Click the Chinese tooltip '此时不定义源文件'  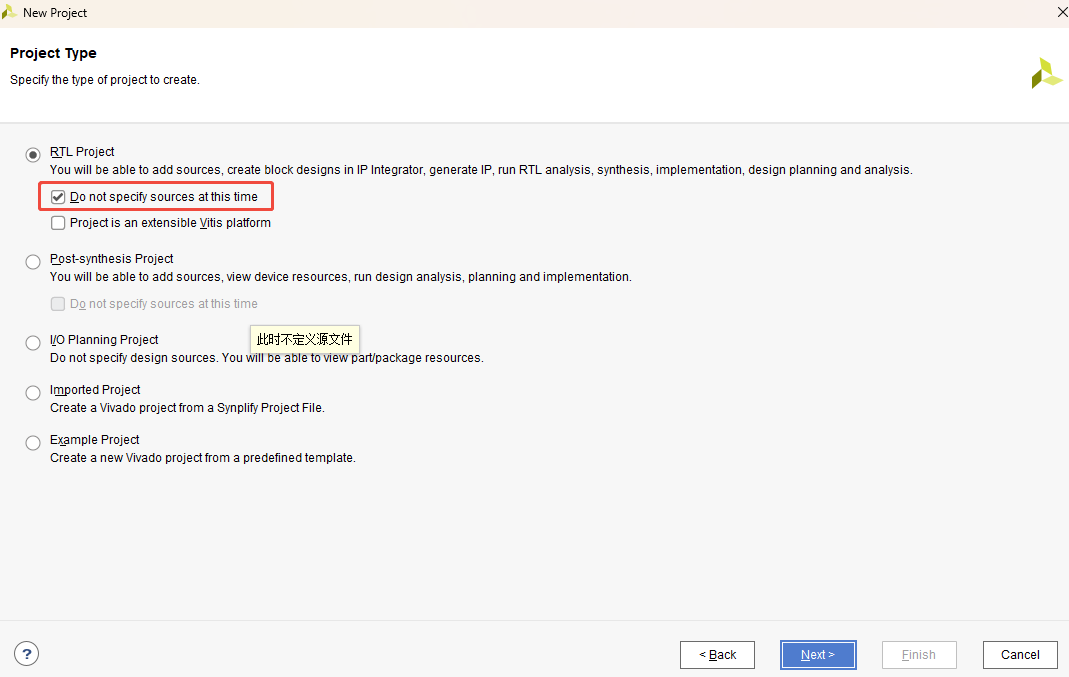[305, 340]
